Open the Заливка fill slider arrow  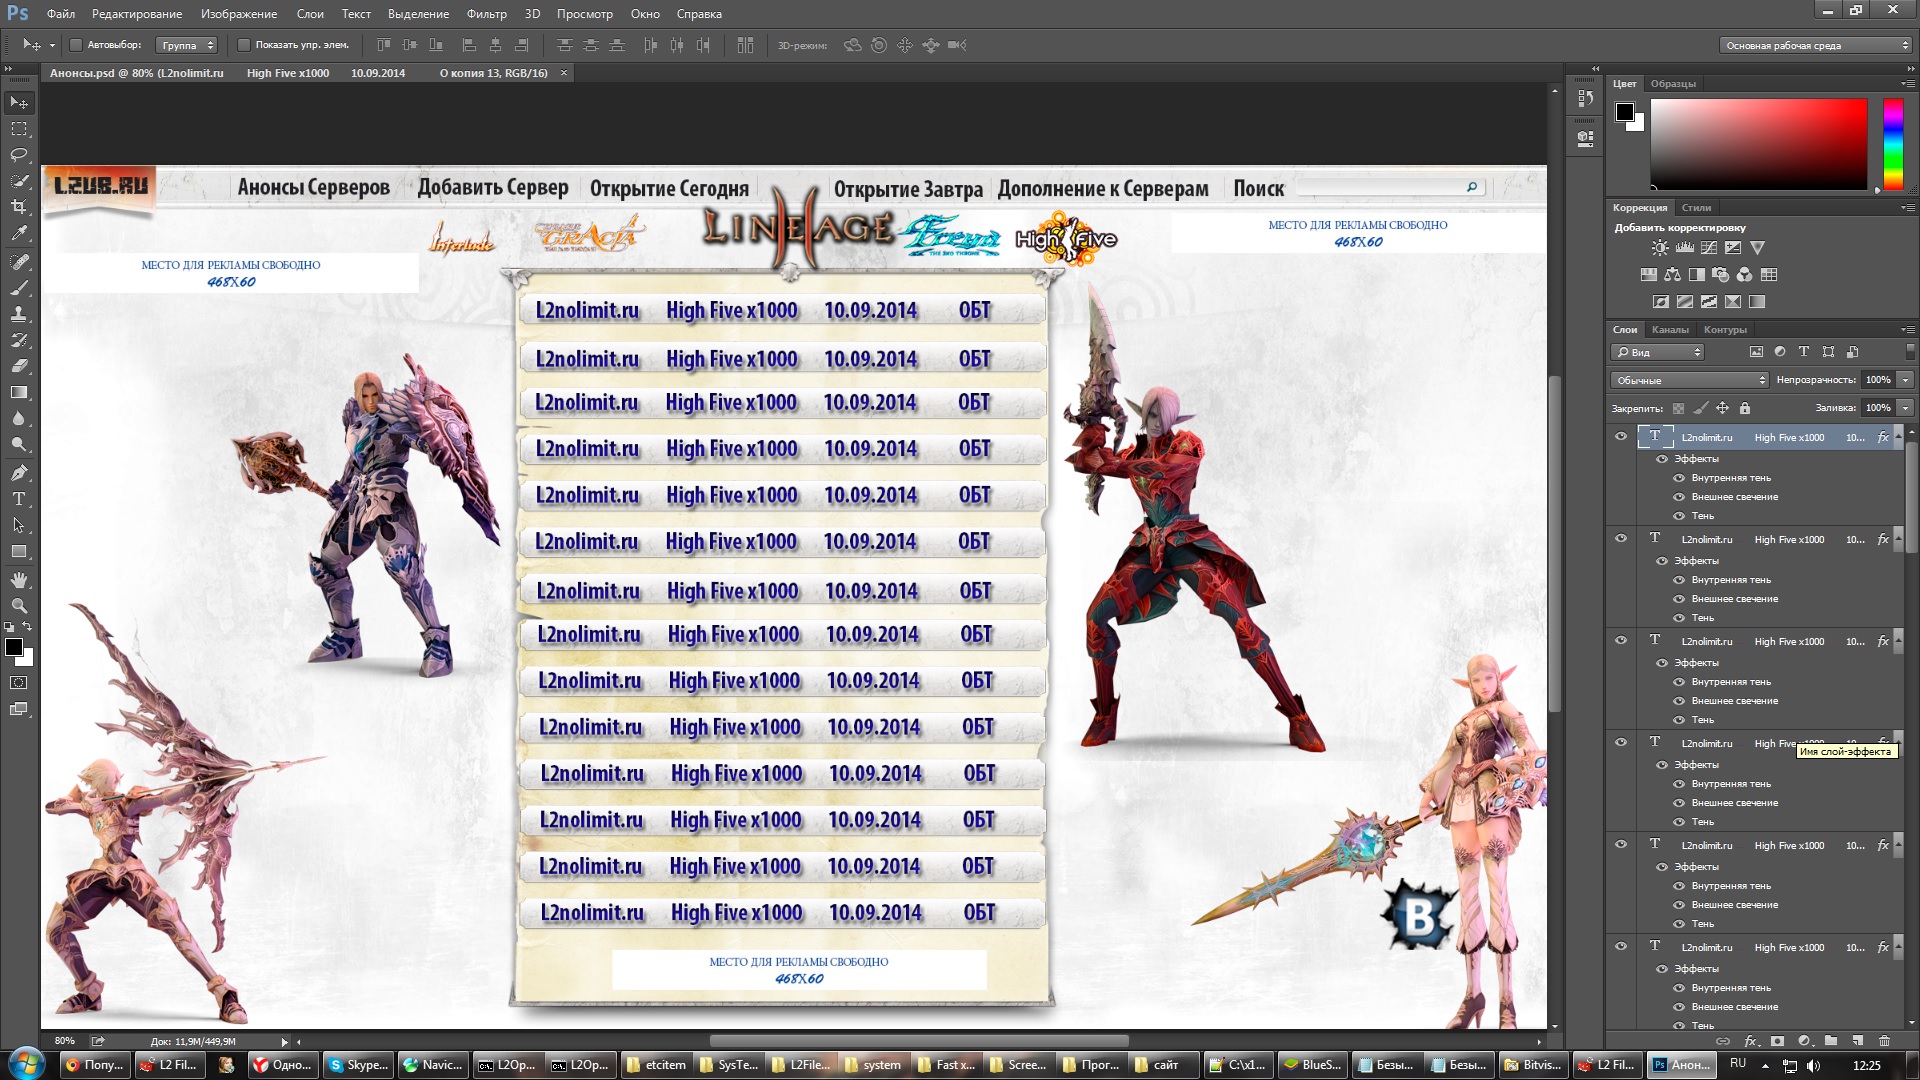[1905, 408]
